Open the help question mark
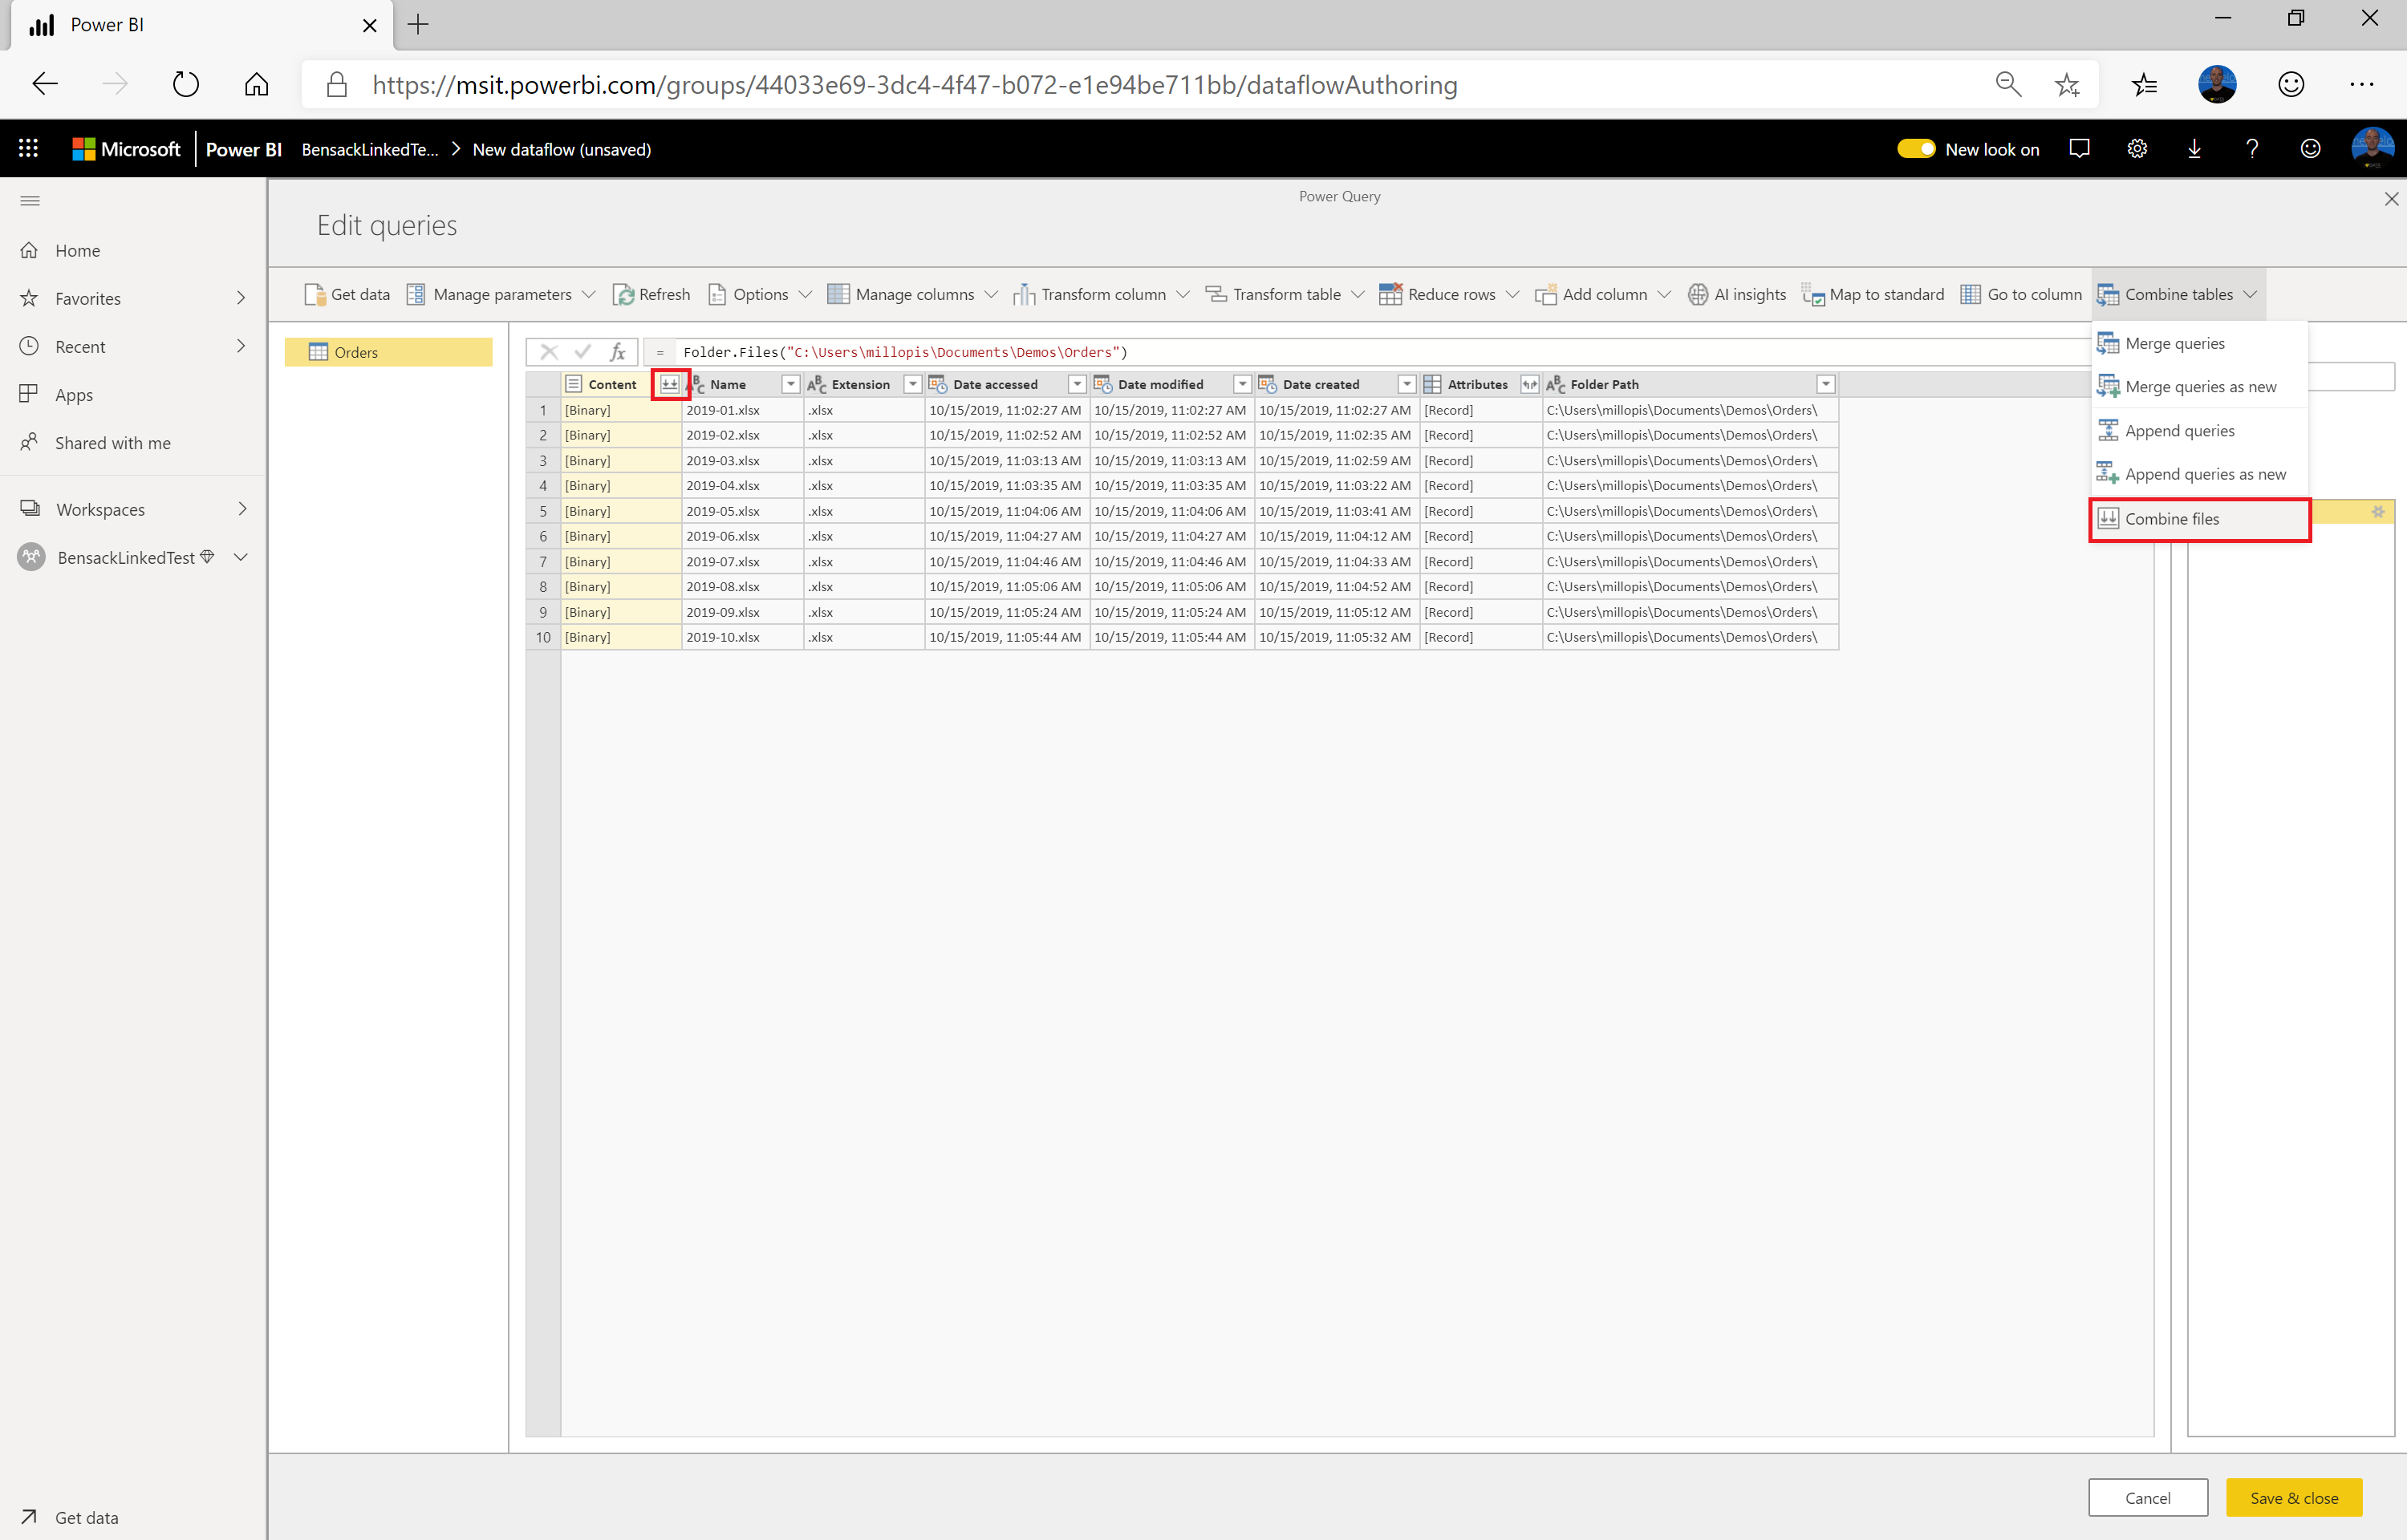 coord(2252,149)
